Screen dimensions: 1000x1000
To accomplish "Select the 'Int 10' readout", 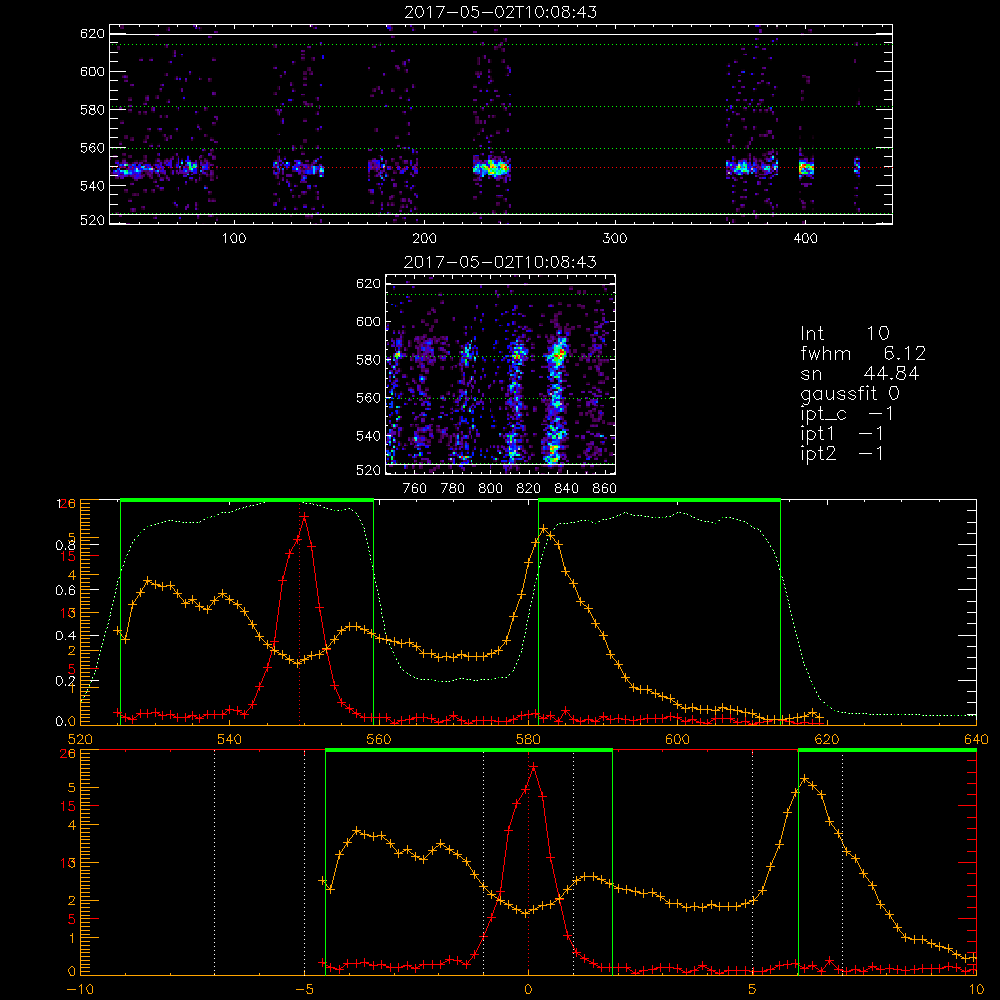I will pos(844,333).
